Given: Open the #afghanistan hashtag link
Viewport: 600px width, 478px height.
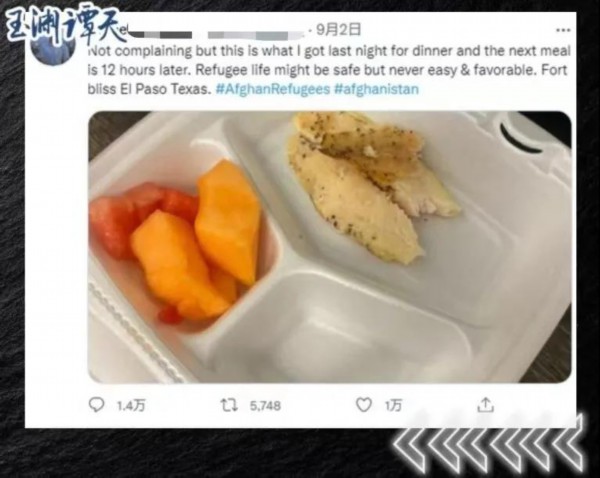Looking at the screenshot, I should 377,89.
